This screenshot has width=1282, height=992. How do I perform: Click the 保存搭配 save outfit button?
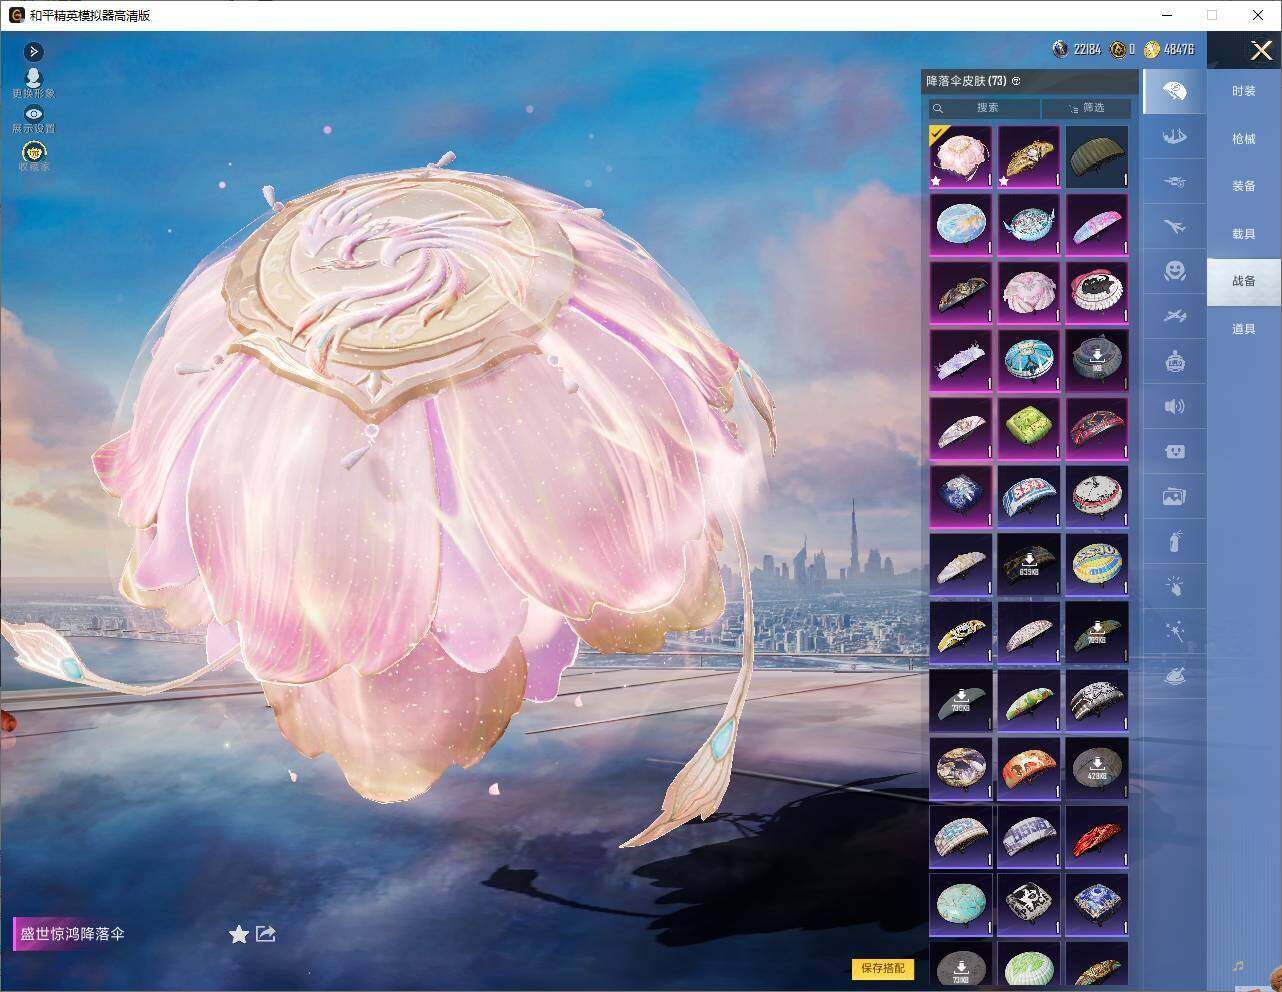coord(883,968)
